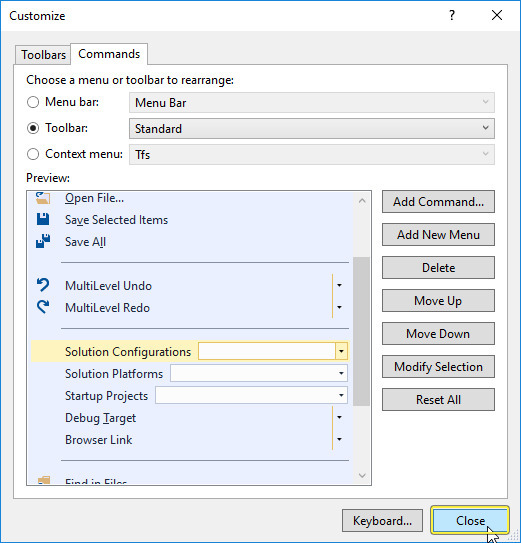Close the Customize dialog with X
This screenshot has width=521, height=543.
[x=497, y=15]
